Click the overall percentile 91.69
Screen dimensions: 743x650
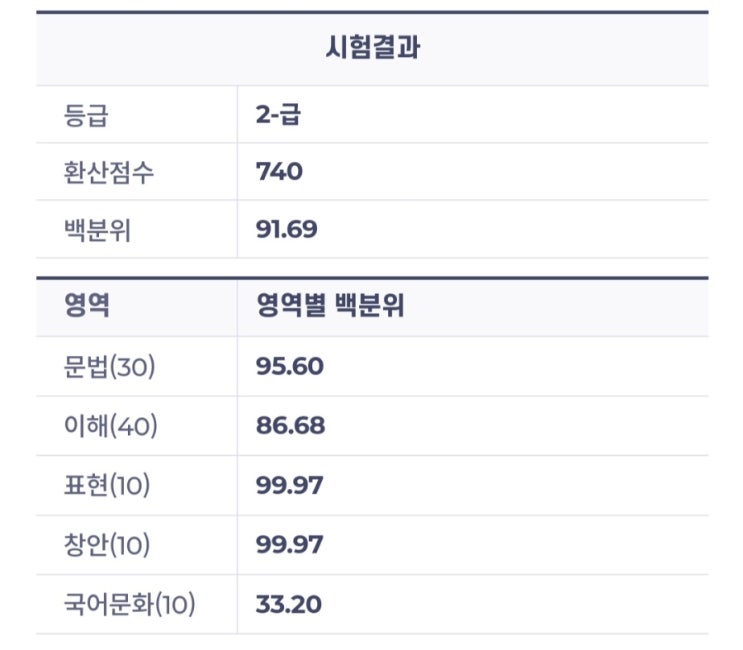pos(286,230)
